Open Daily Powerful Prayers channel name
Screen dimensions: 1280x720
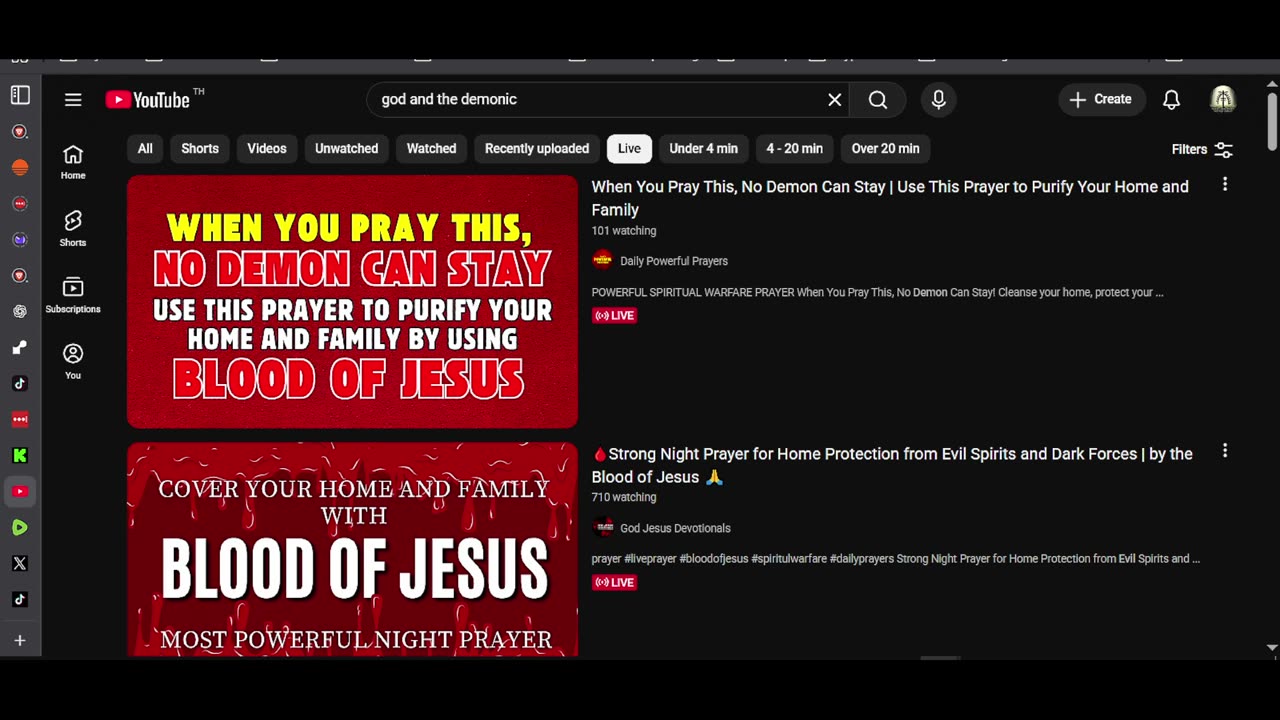click(674, 261)
